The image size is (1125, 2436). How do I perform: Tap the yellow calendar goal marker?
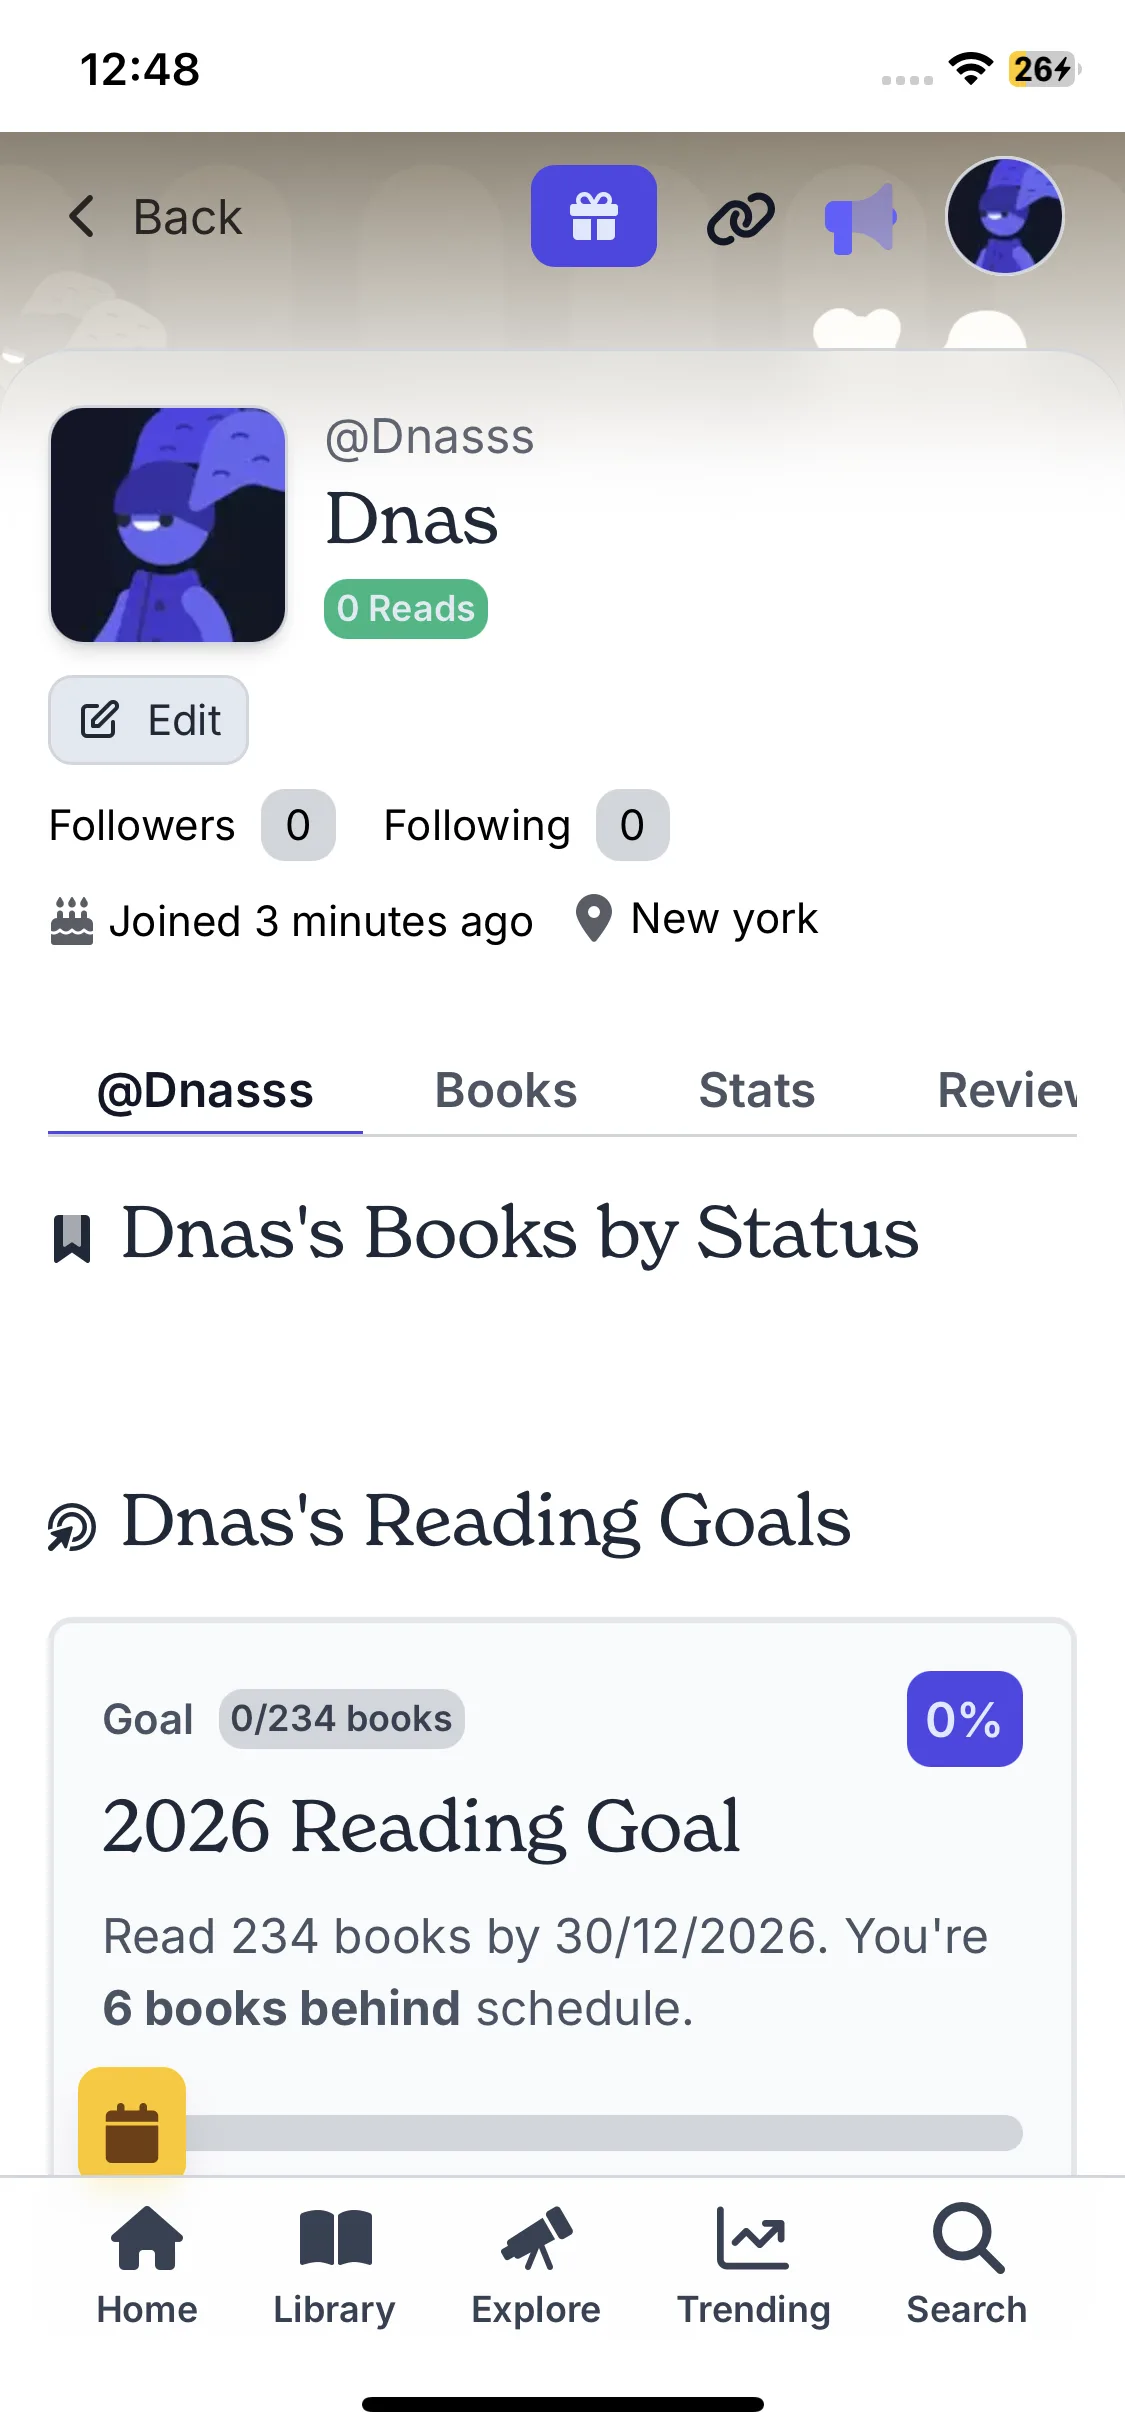[132, 2120]
